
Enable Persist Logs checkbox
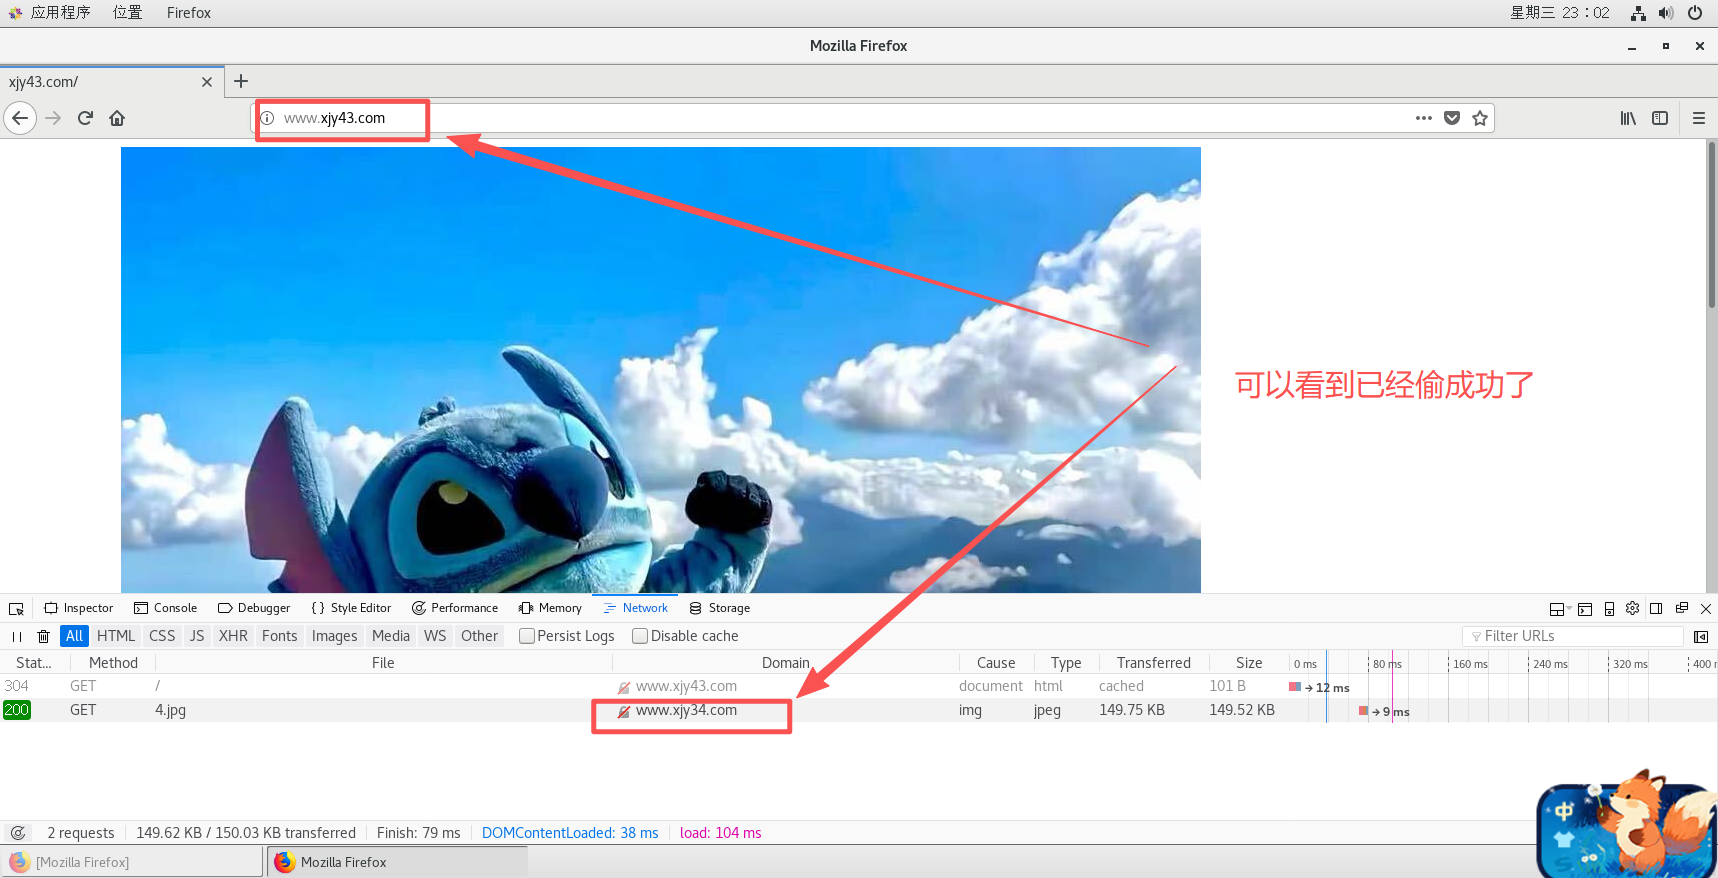[x=527, y=636]
